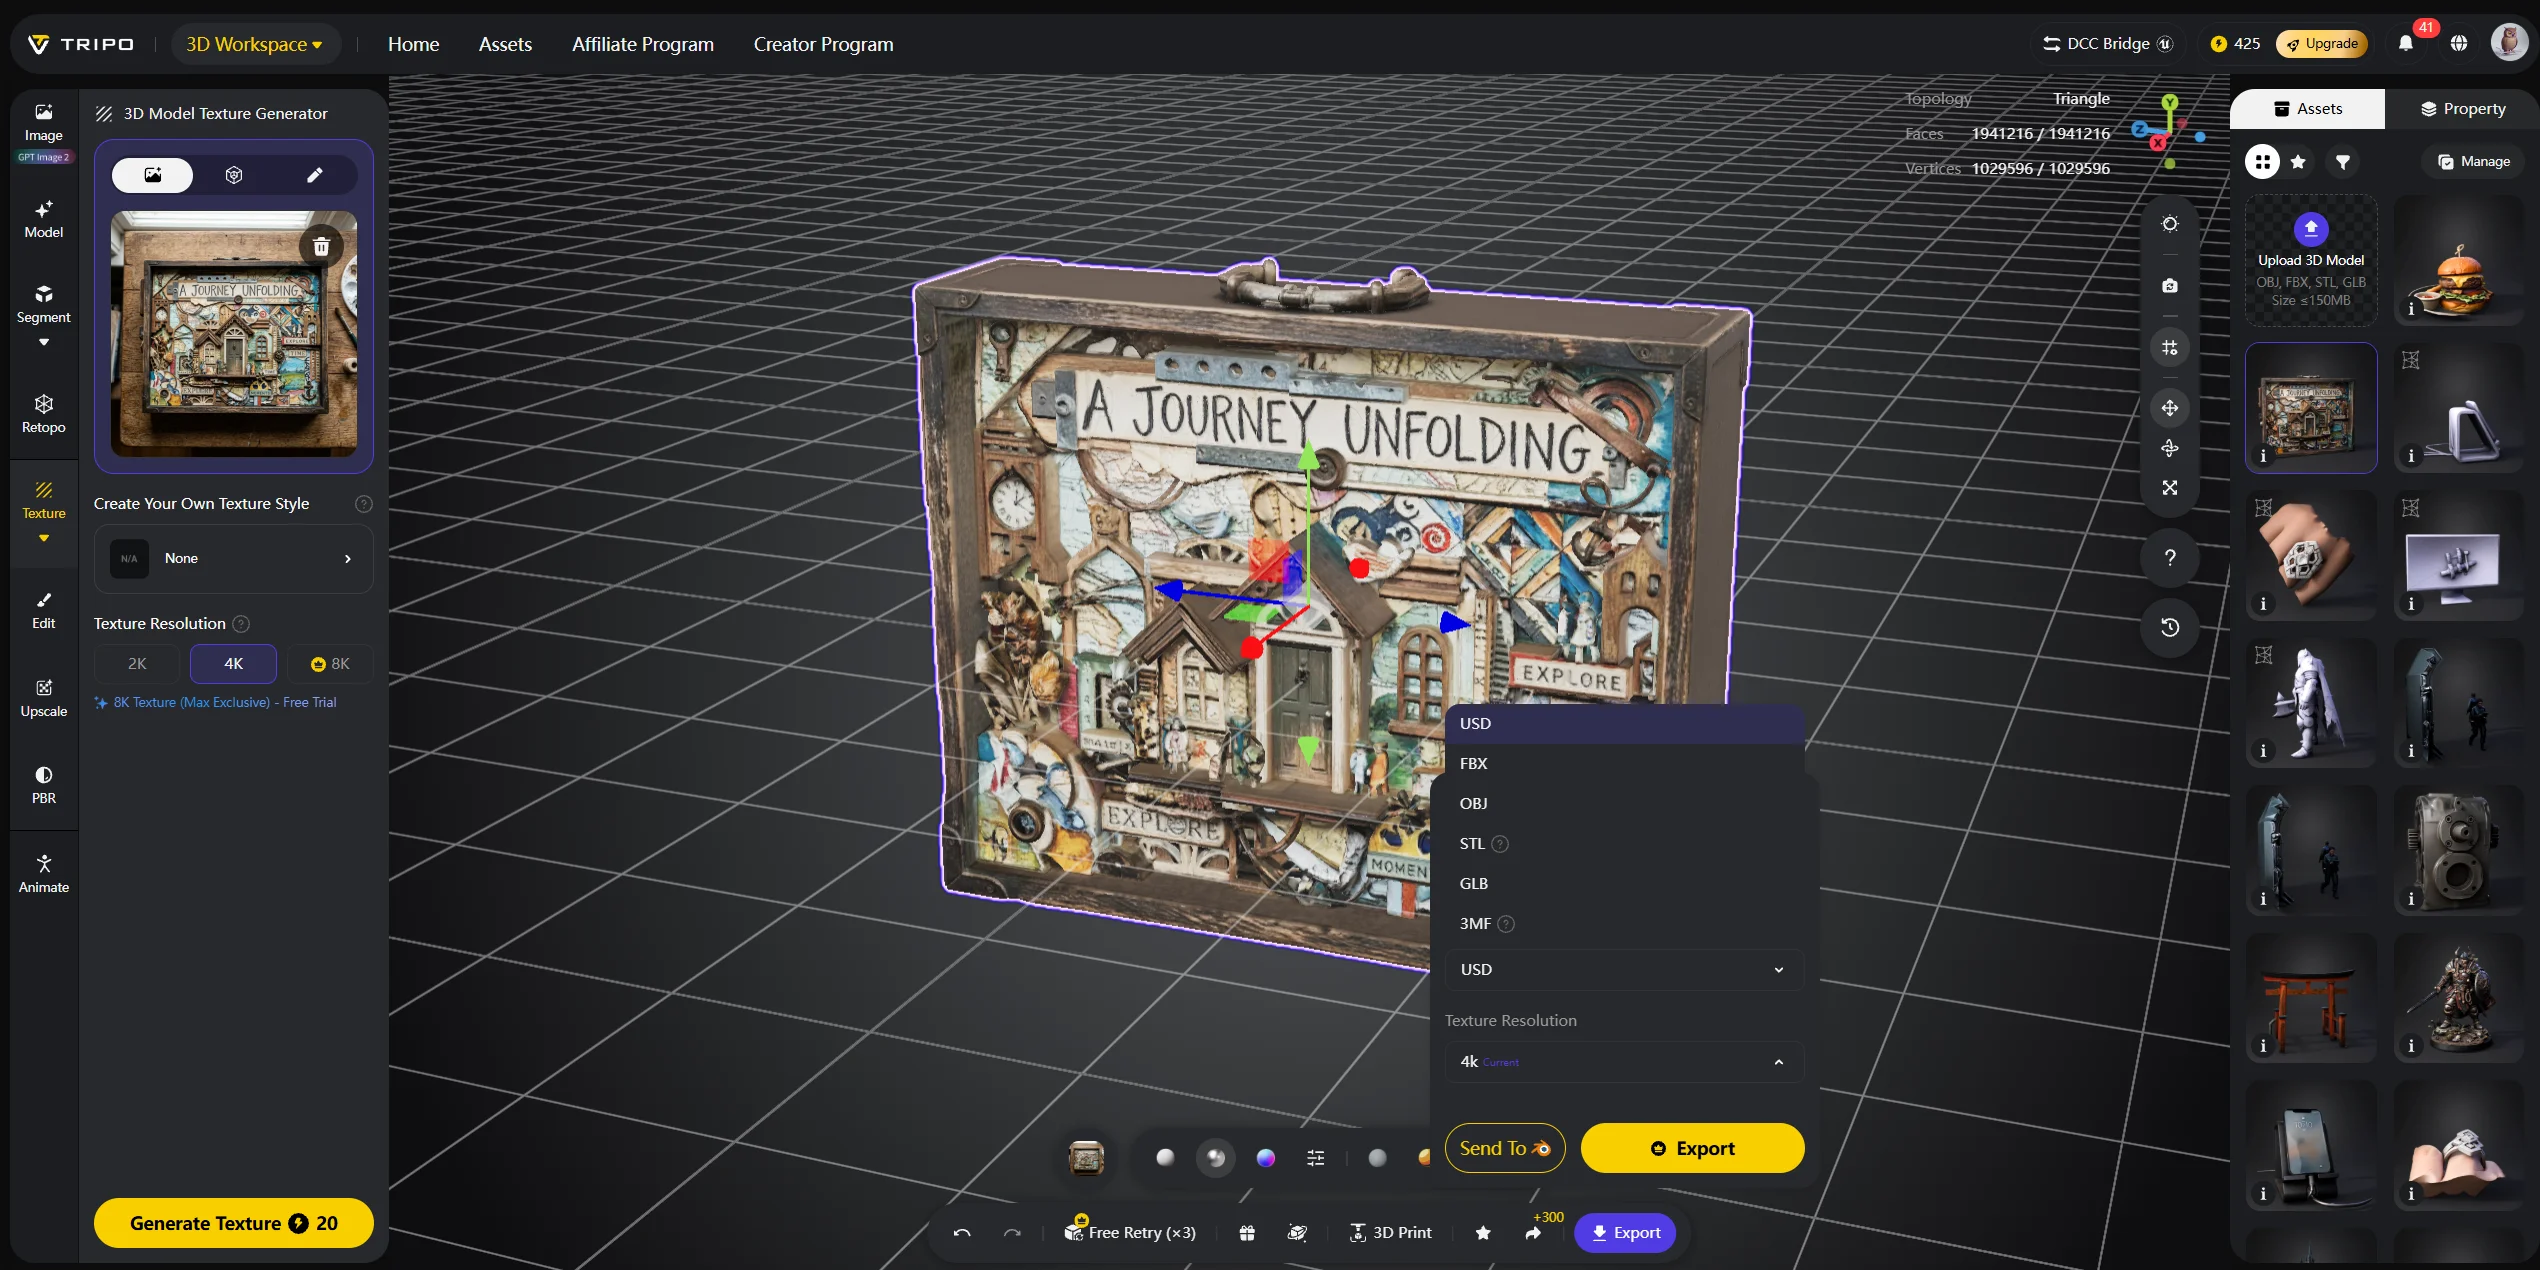Go to Home in top navigation
Image resolution: width=2540 pixels, height=1270 pixels.
[x=413, y=44]
